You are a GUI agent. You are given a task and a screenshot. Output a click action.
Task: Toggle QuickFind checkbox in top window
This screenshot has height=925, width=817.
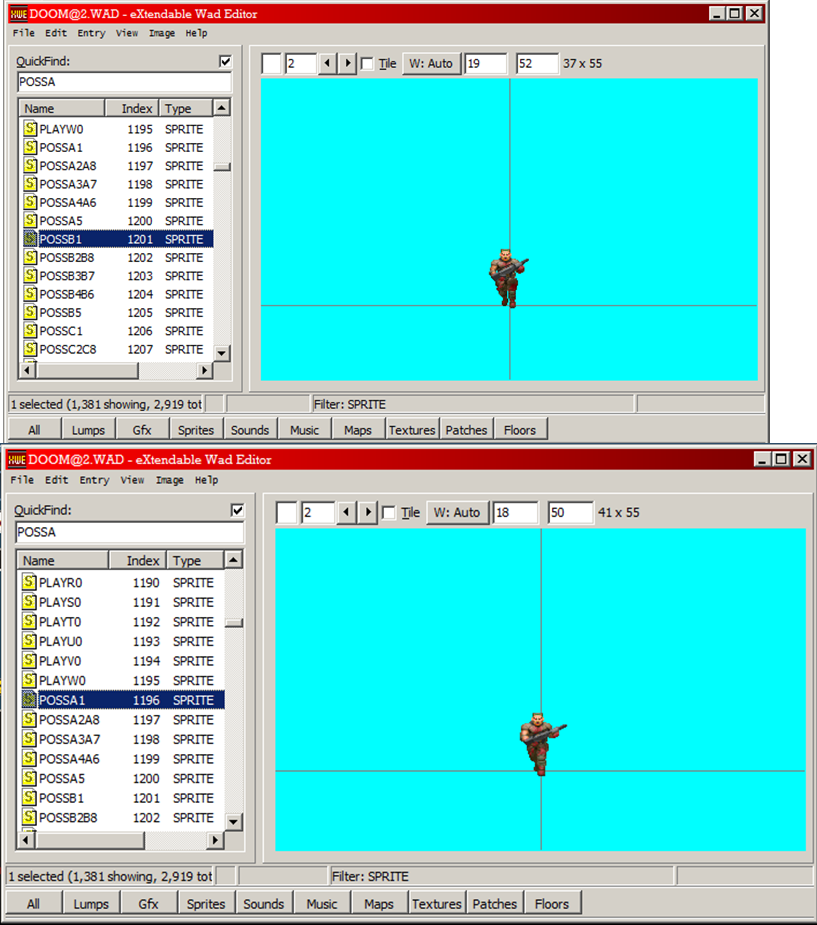pyautogui.click(x=225, y=61)
